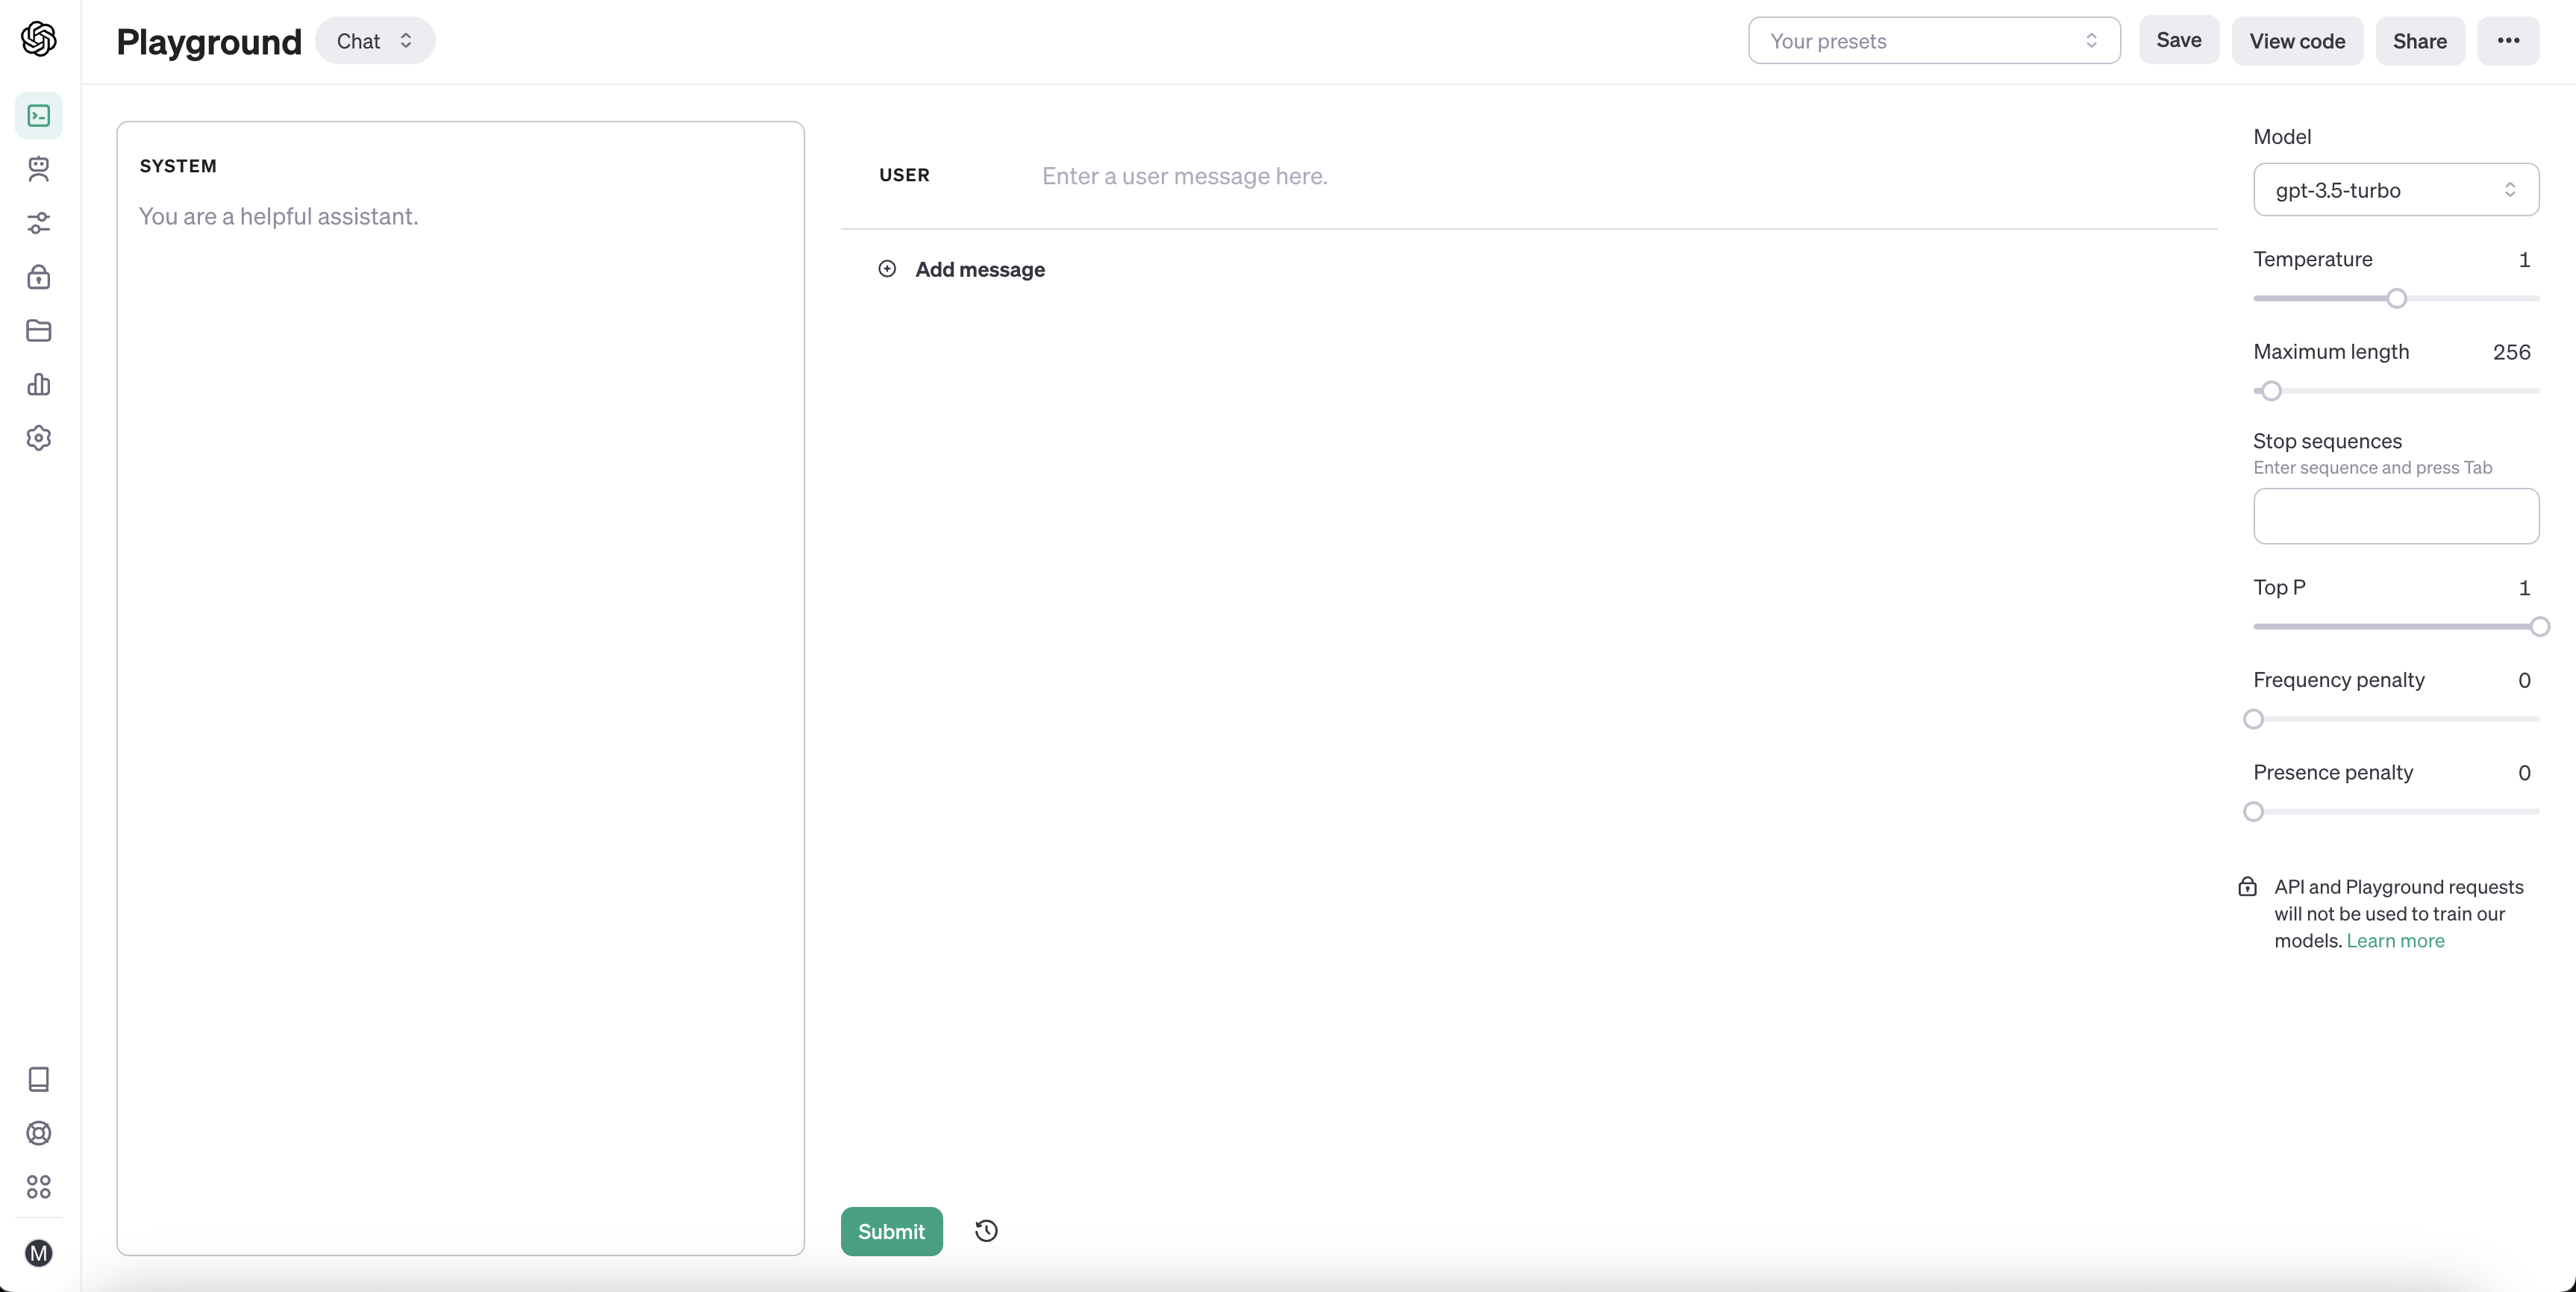Open Assistants robot icon in sidebar
Screen dimensions: 2576x1292
pyautogui.click(x=38, y=169)
